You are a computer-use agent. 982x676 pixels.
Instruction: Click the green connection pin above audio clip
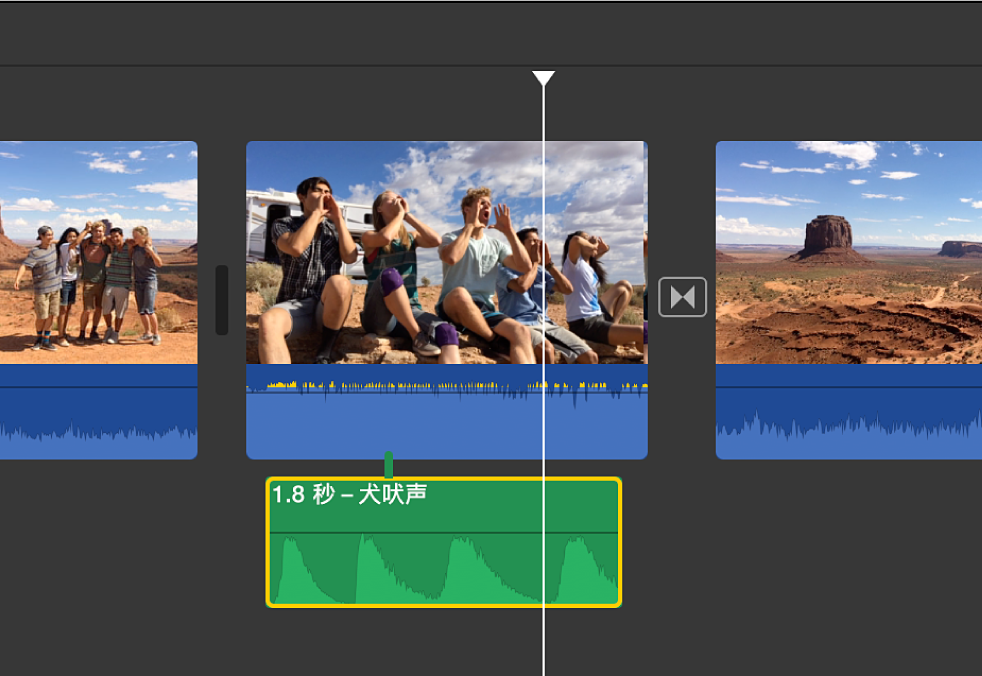coord(388,464)
